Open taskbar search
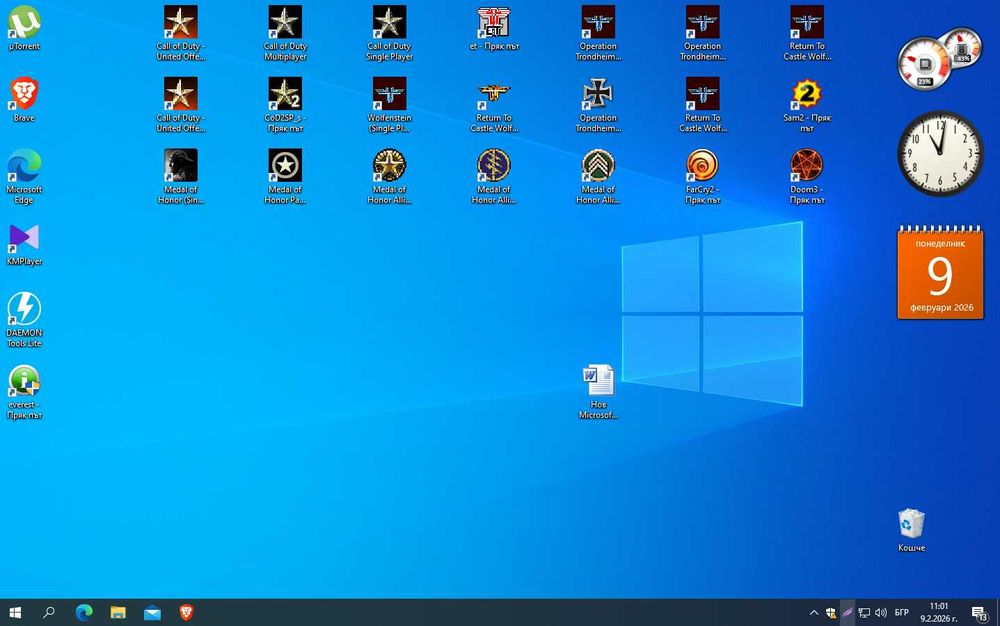Screen dimensions: 1000x626 [x=48, y=613]
